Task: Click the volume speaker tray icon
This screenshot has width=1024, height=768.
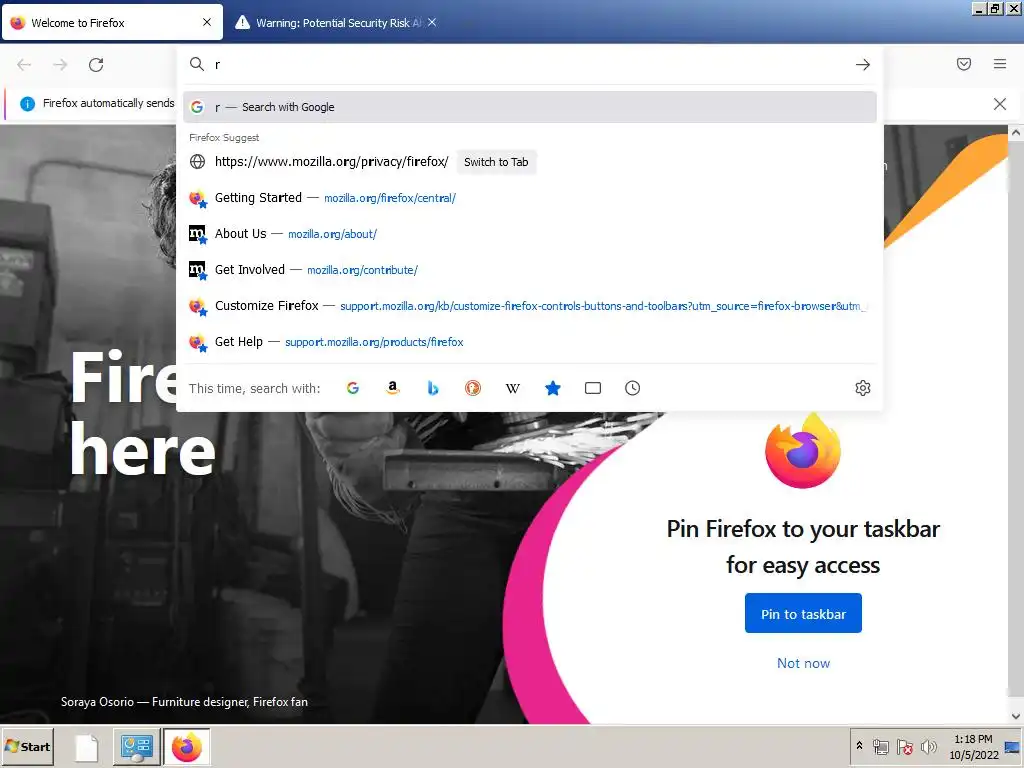Action: [x=928, y=746]
